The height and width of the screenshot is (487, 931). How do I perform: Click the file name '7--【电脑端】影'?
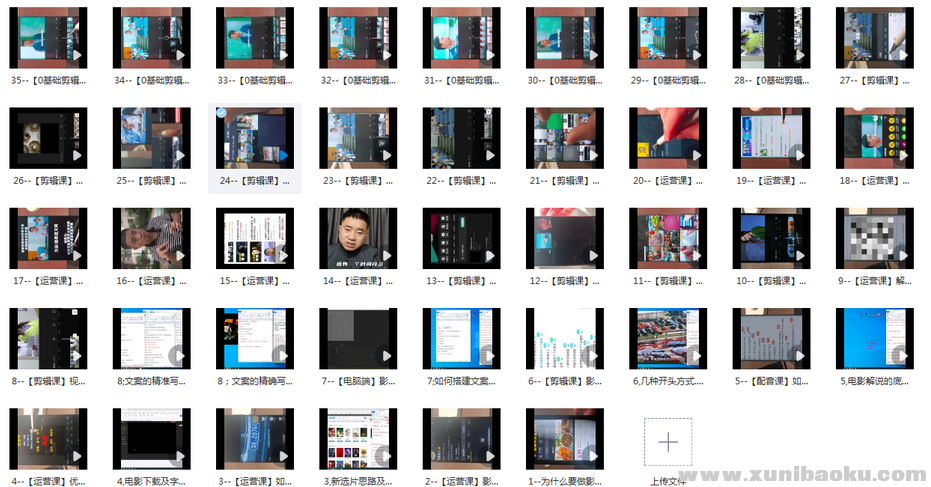(357, 381)
